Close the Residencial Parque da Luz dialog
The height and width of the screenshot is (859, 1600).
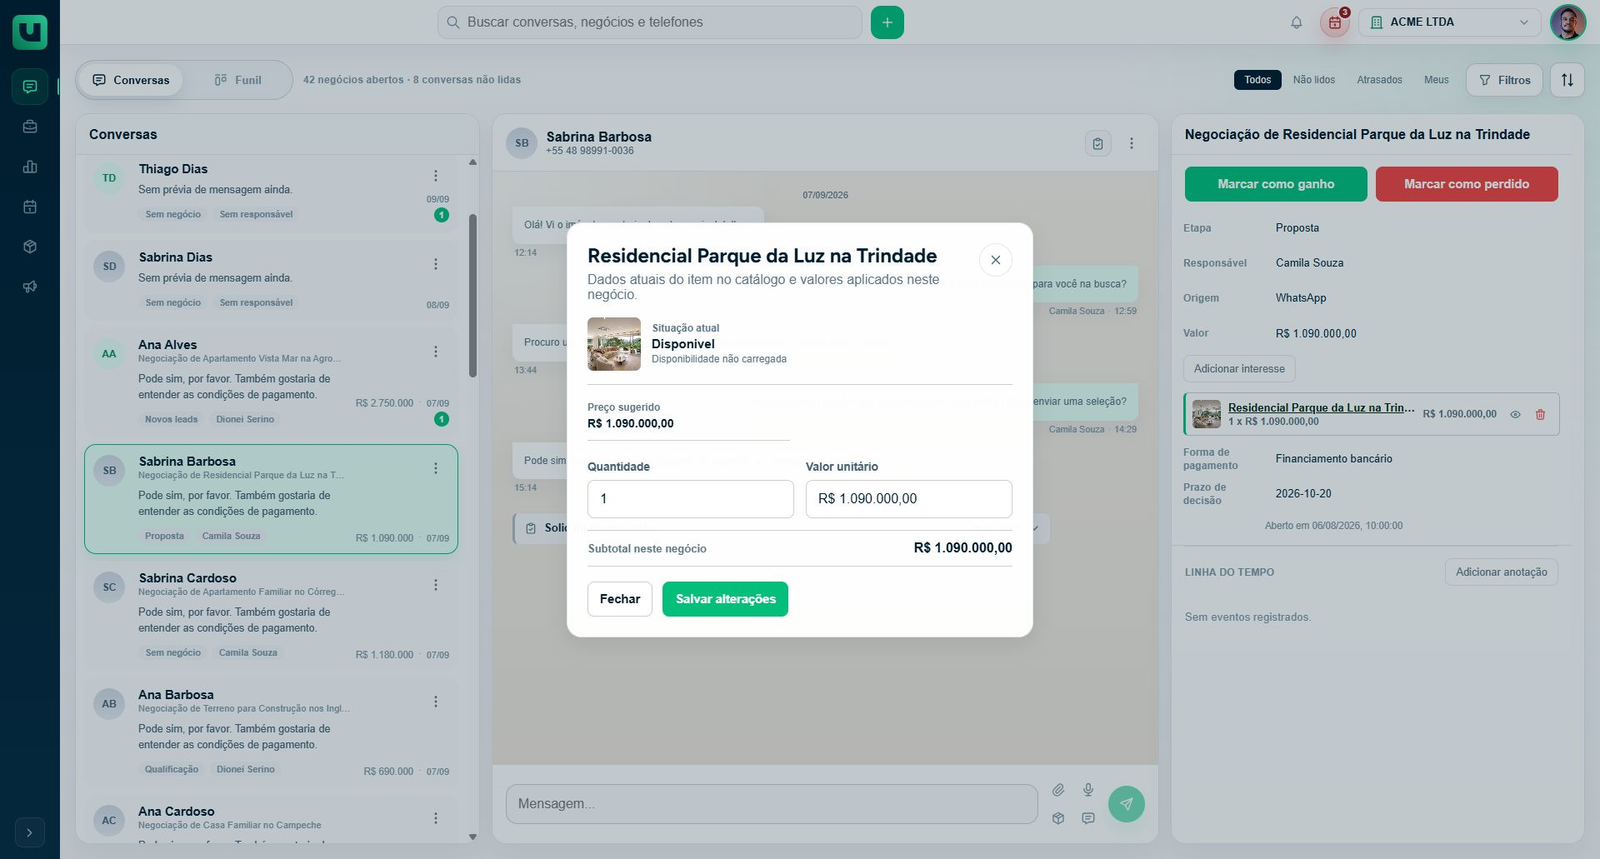[x=995, y=260]
